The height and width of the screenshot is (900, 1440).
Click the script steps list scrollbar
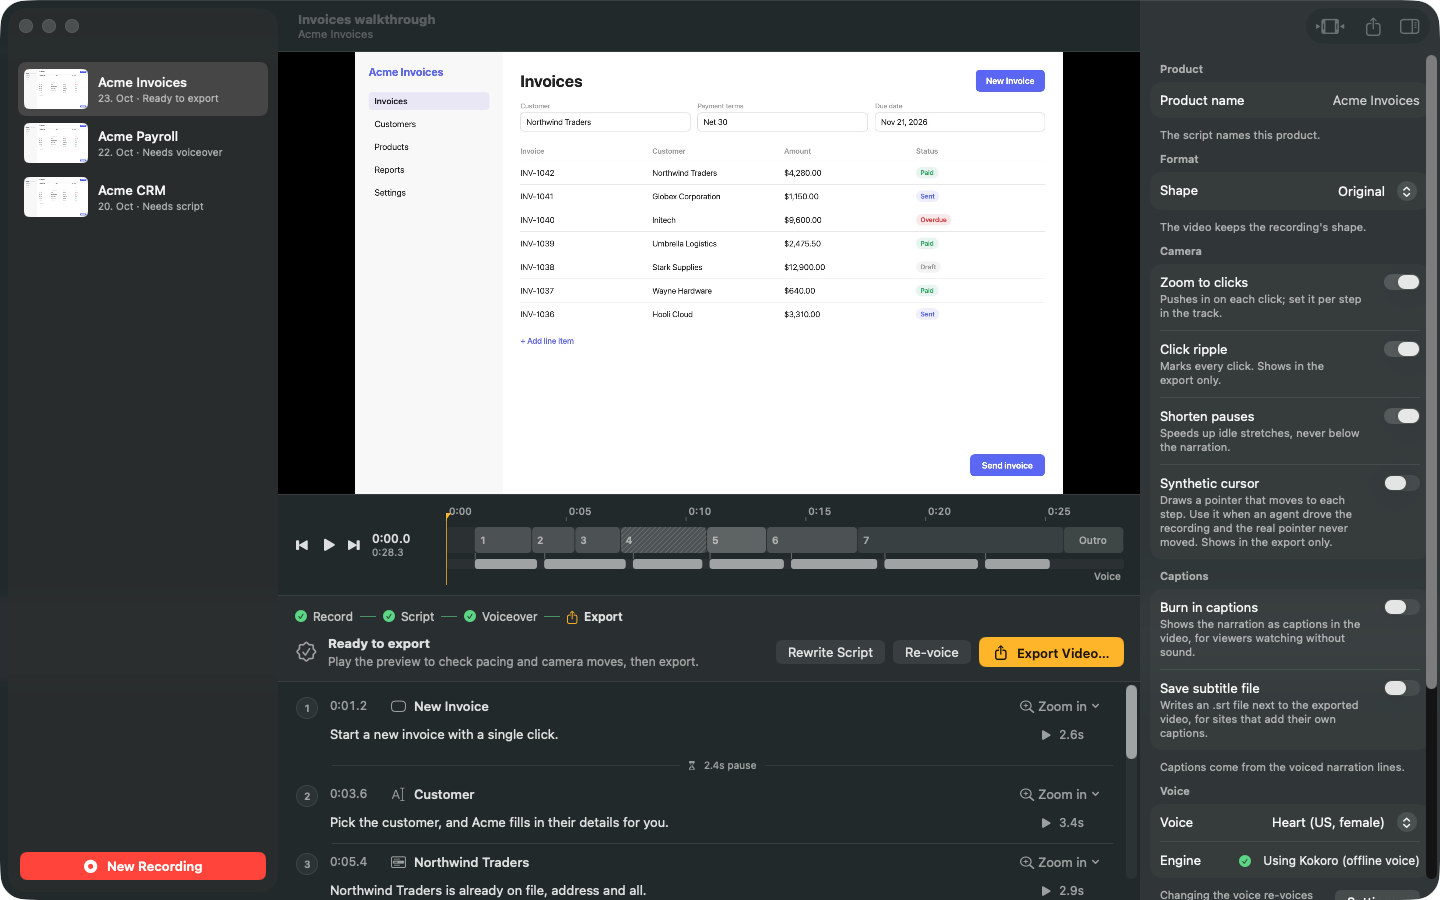tap(1131, 722)
